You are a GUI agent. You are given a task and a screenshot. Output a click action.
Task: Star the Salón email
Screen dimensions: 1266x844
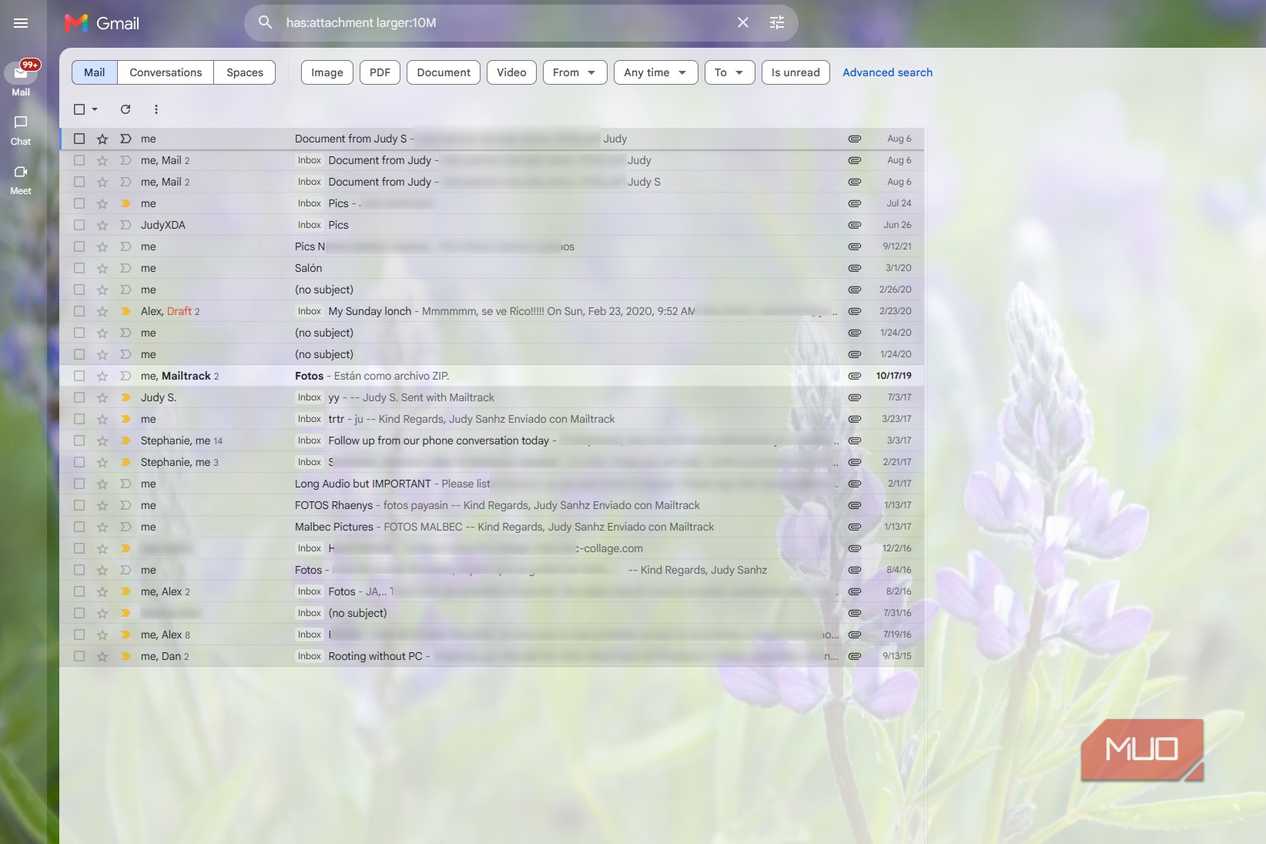coord(102,268)
